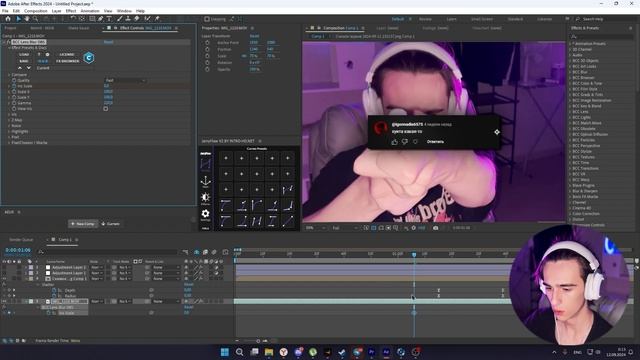Toggle Rotation stopwatch in Properties panel
The height and width of the screenshot is (360, 640).
pos(207,62)
